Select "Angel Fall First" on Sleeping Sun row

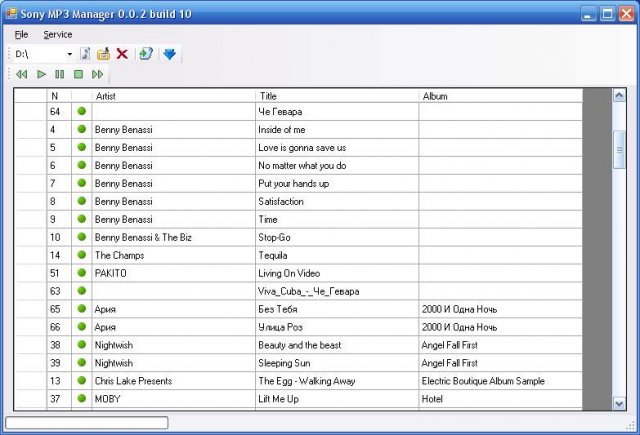449,363
